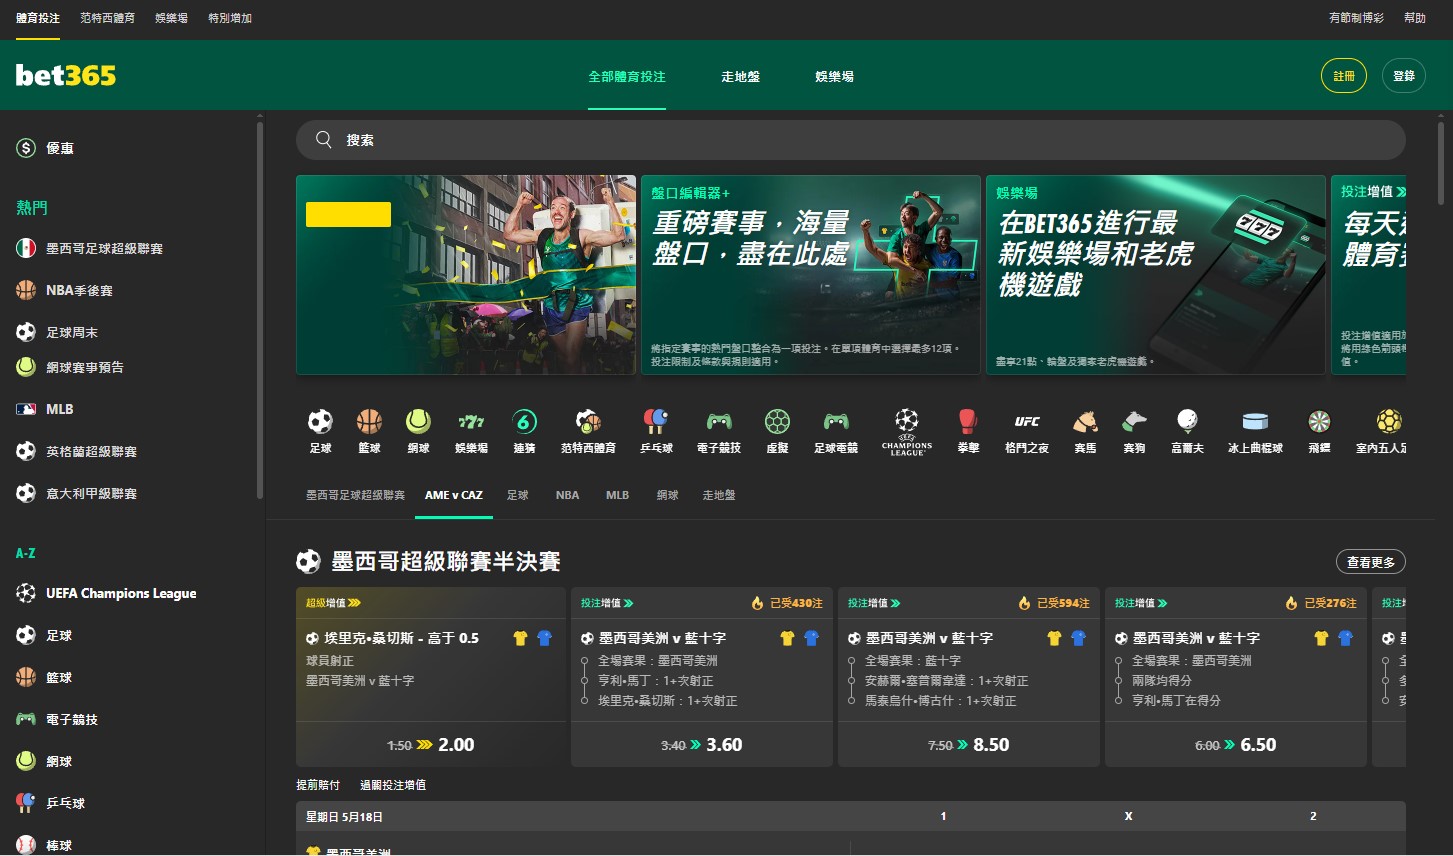Open the 盤口編輯器+ bet builder banner

click(811, 275)
